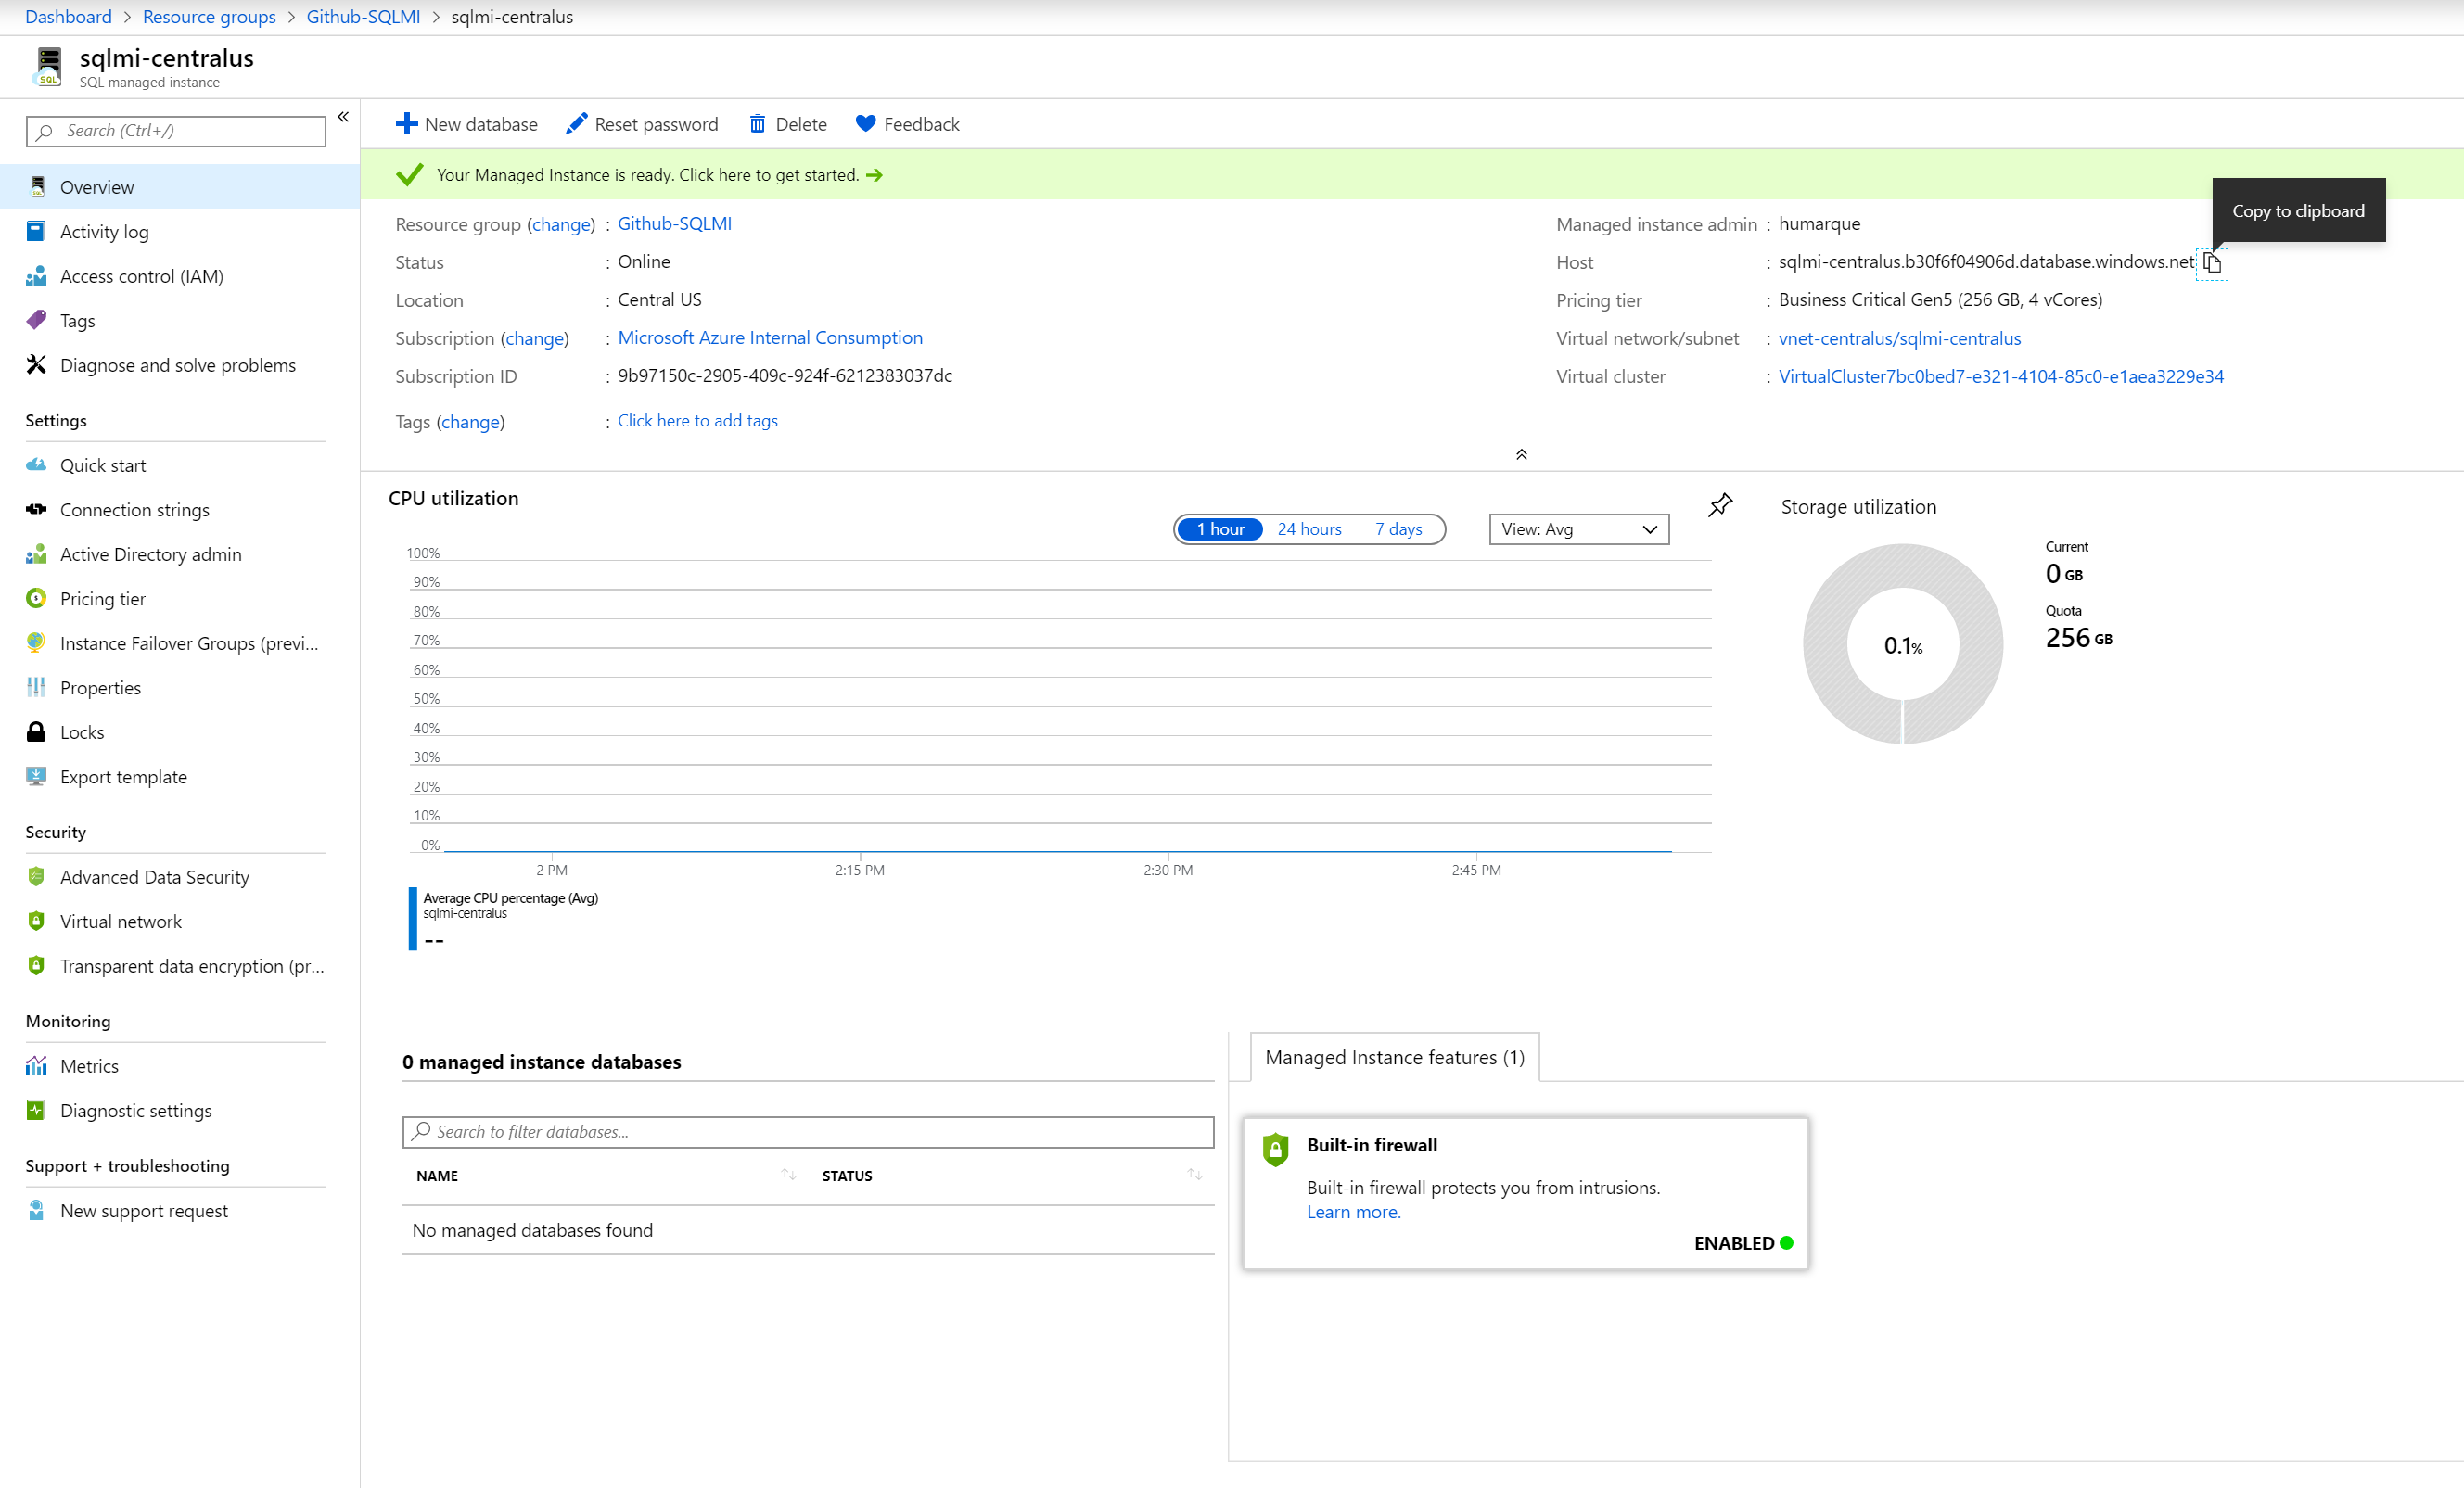
Task: Open Diagnose and solve problems
Action: (178, 365)
